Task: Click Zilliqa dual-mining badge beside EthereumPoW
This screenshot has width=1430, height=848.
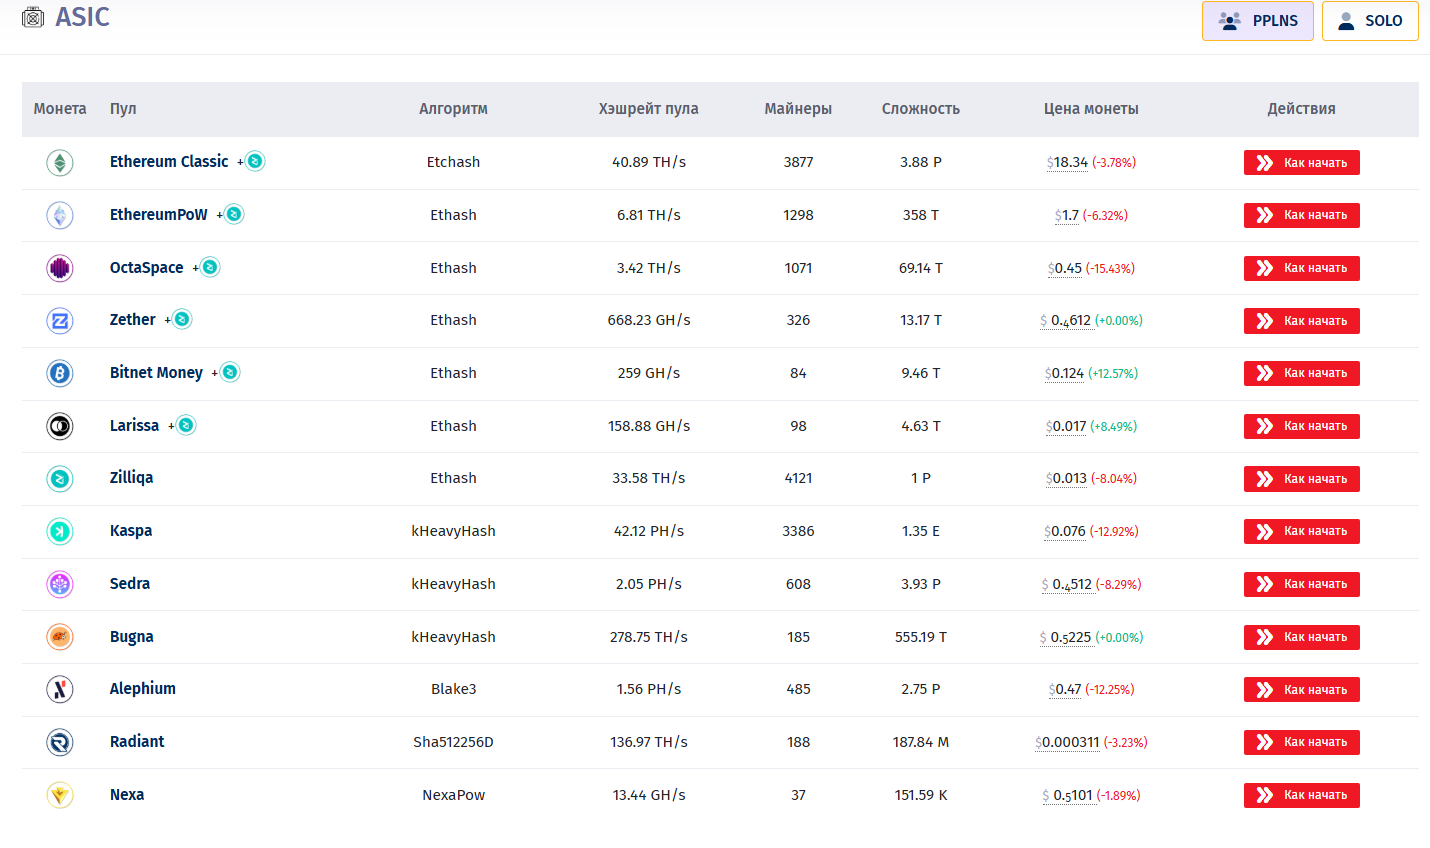Action: point(234,214)
